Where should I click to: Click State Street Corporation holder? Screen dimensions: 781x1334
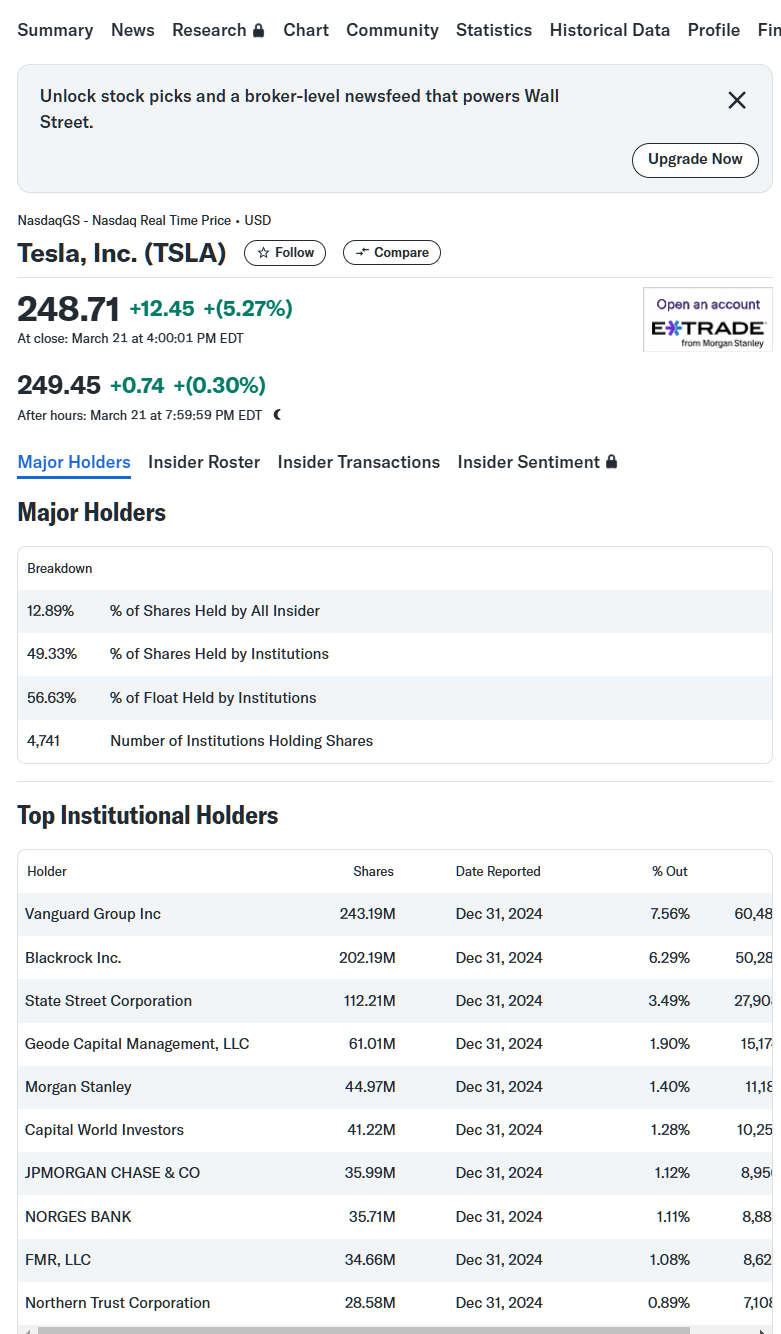tap(108, 1001)
